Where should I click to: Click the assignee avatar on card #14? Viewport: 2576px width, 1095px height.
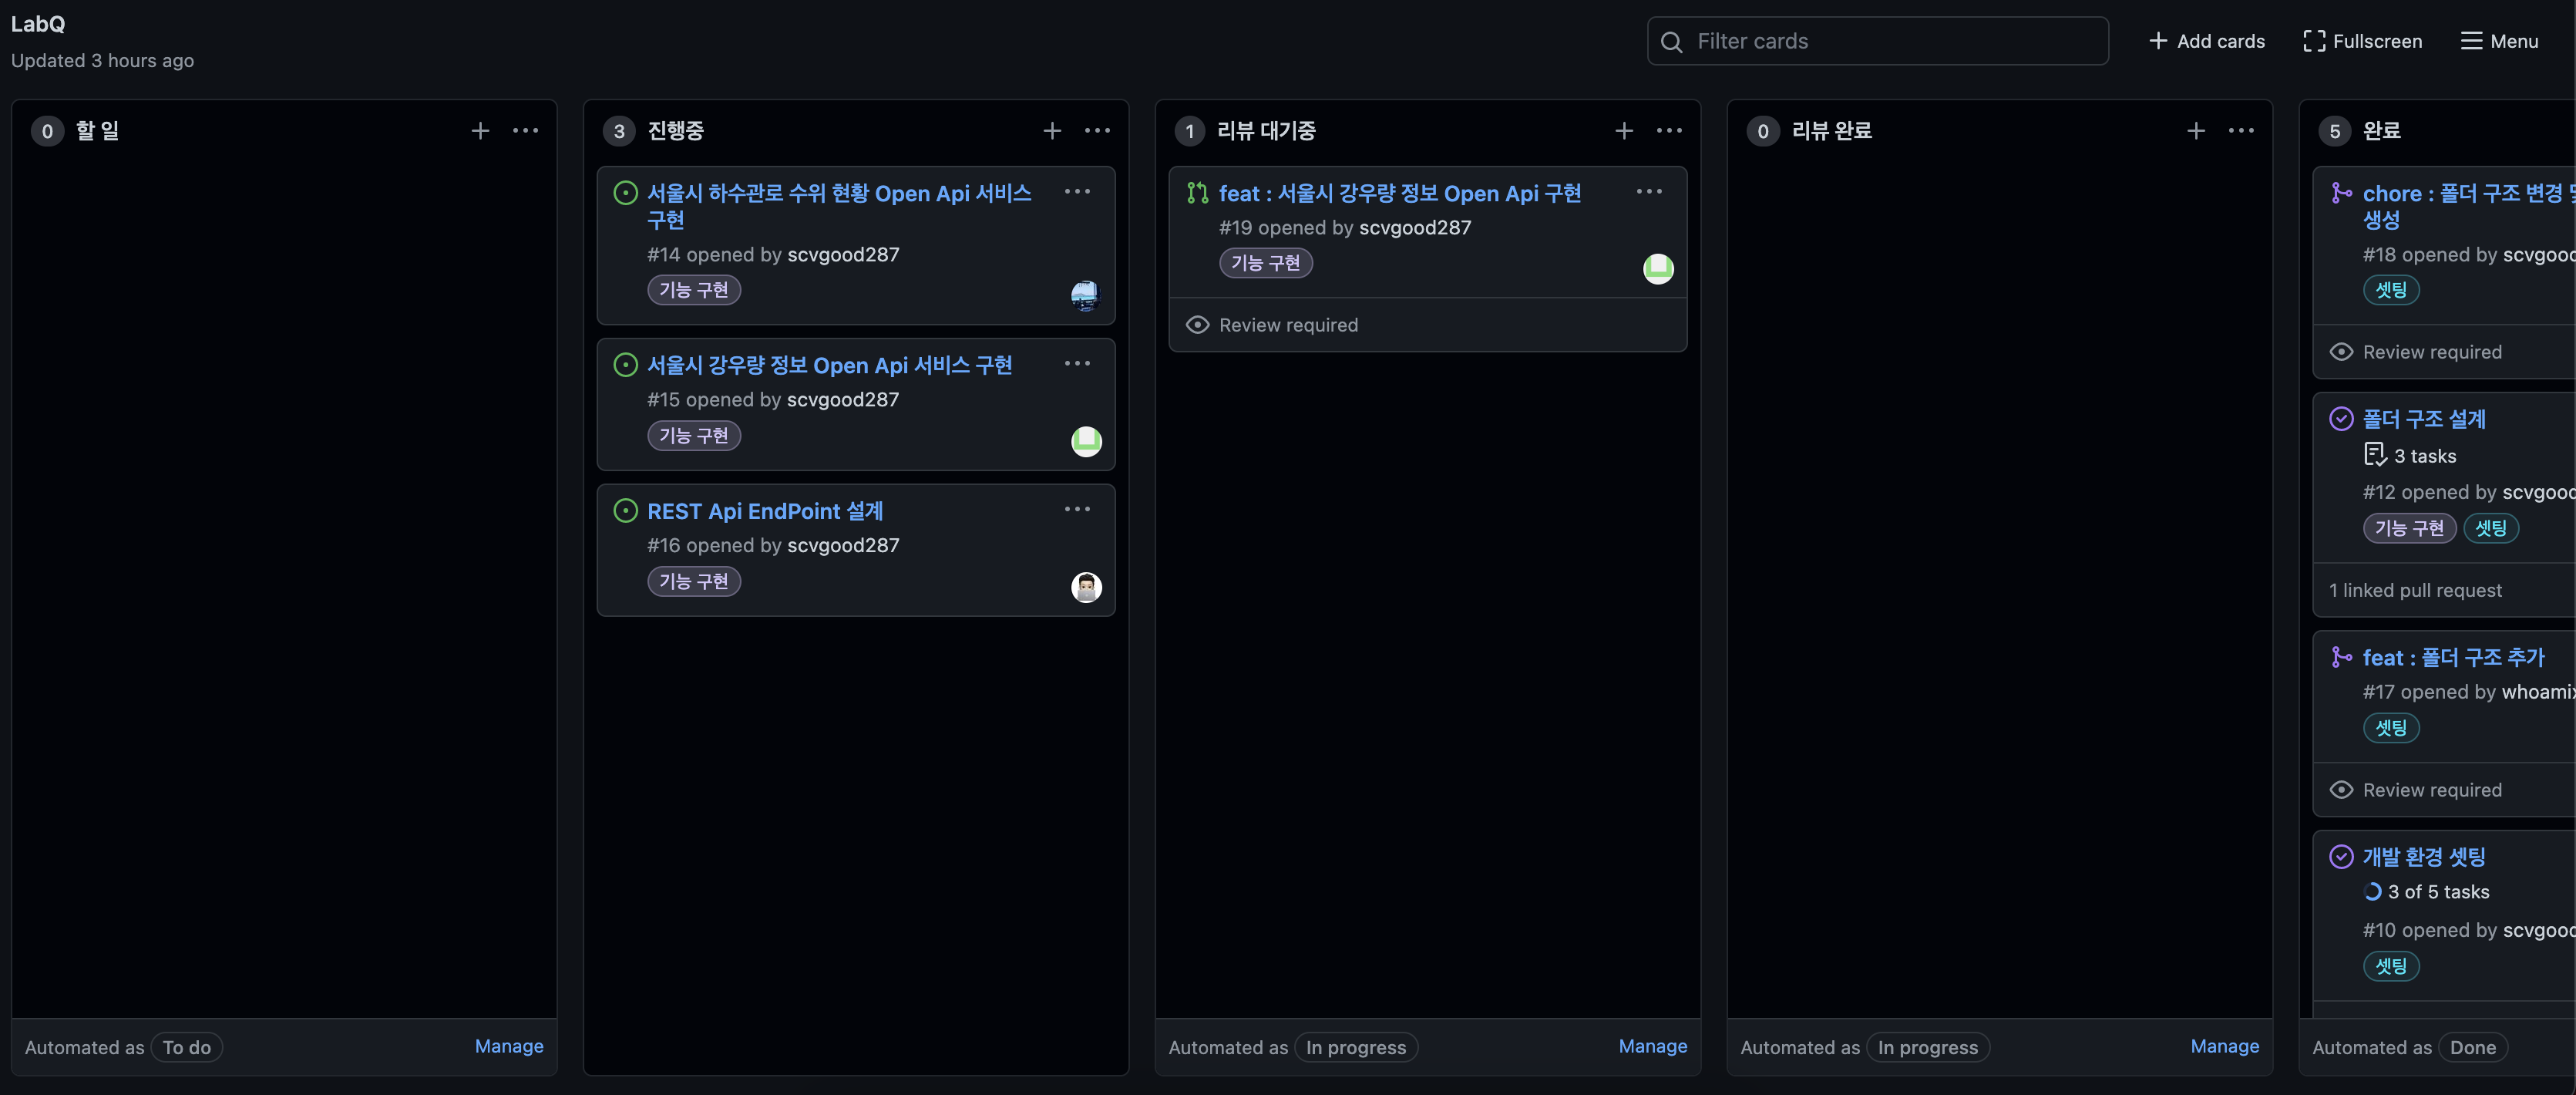(1085, 295)
